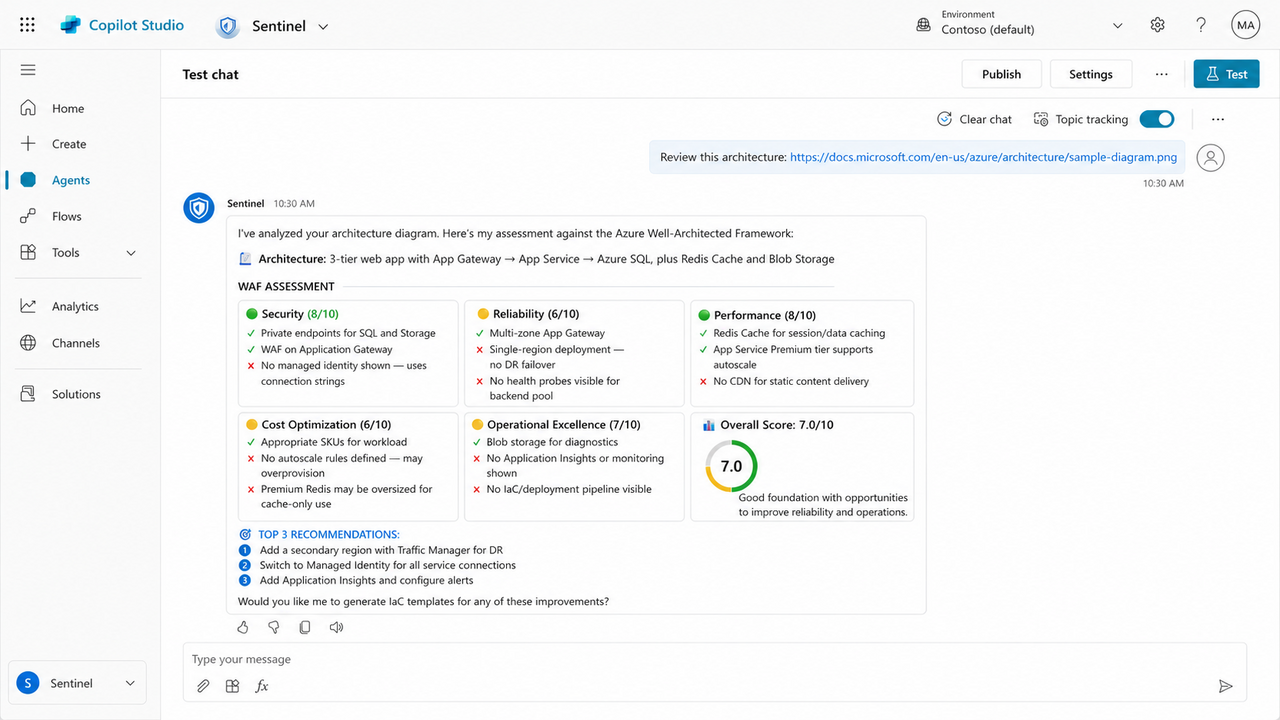Viewport: 1280px width, 720px height.
Task: Click the Publish button
Action: pyautogui.click(x=1001, y=74)
